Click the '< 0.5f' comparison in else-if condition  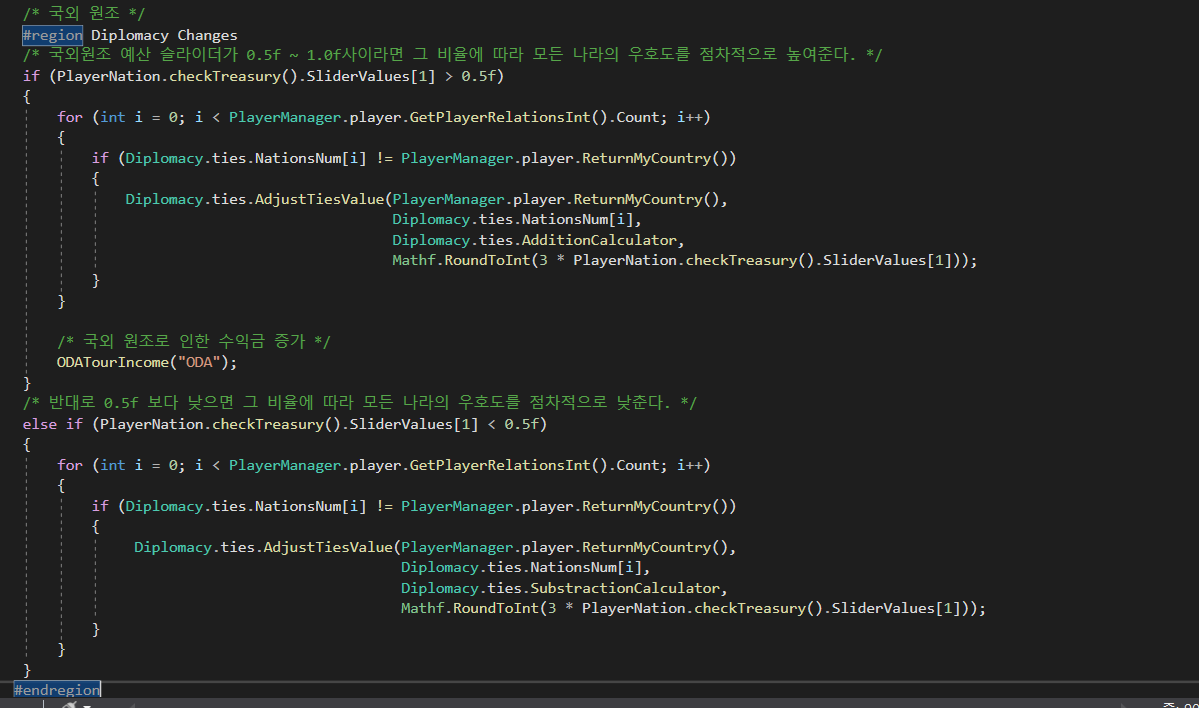pos(513,424)
